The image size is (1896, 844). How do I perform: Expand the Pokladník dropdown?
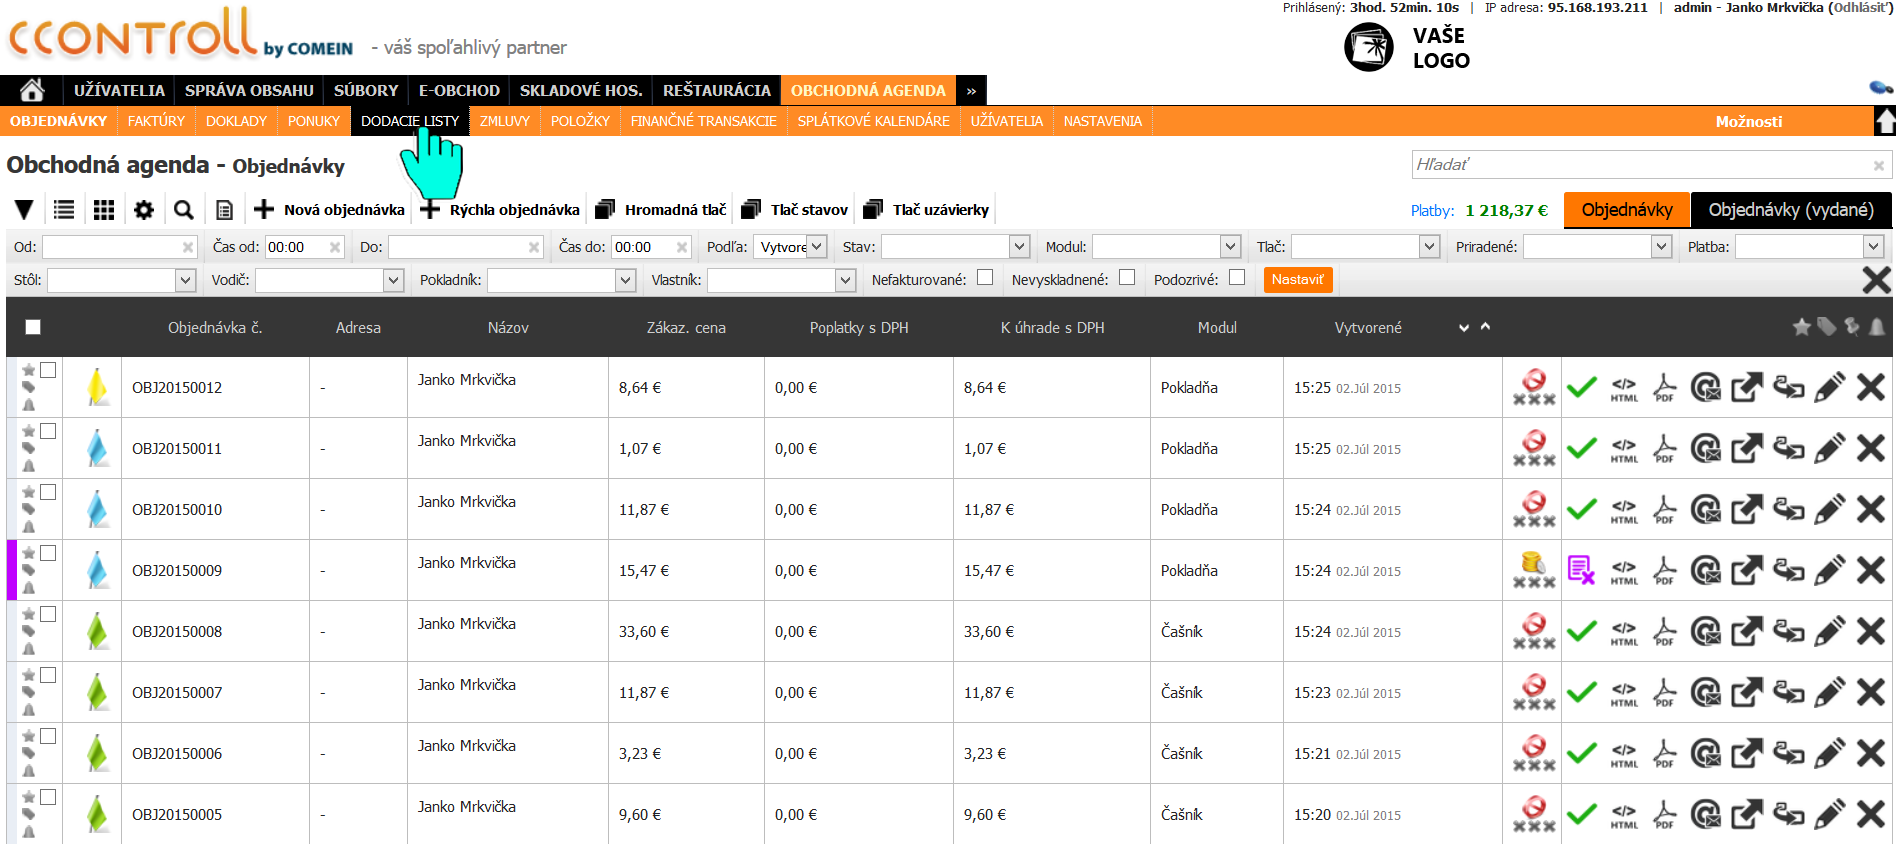point(625,281)
